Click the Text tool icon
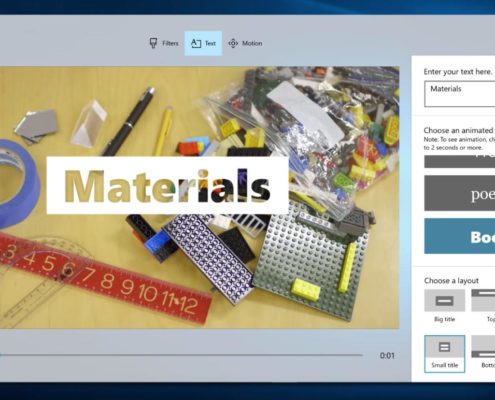495x400 pixels. coord(196,43)
